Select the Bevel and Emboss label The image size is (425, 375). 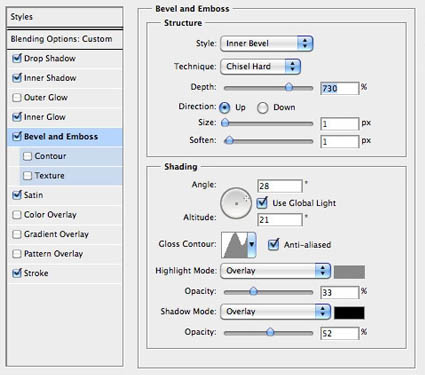click(x=61, y=136)
